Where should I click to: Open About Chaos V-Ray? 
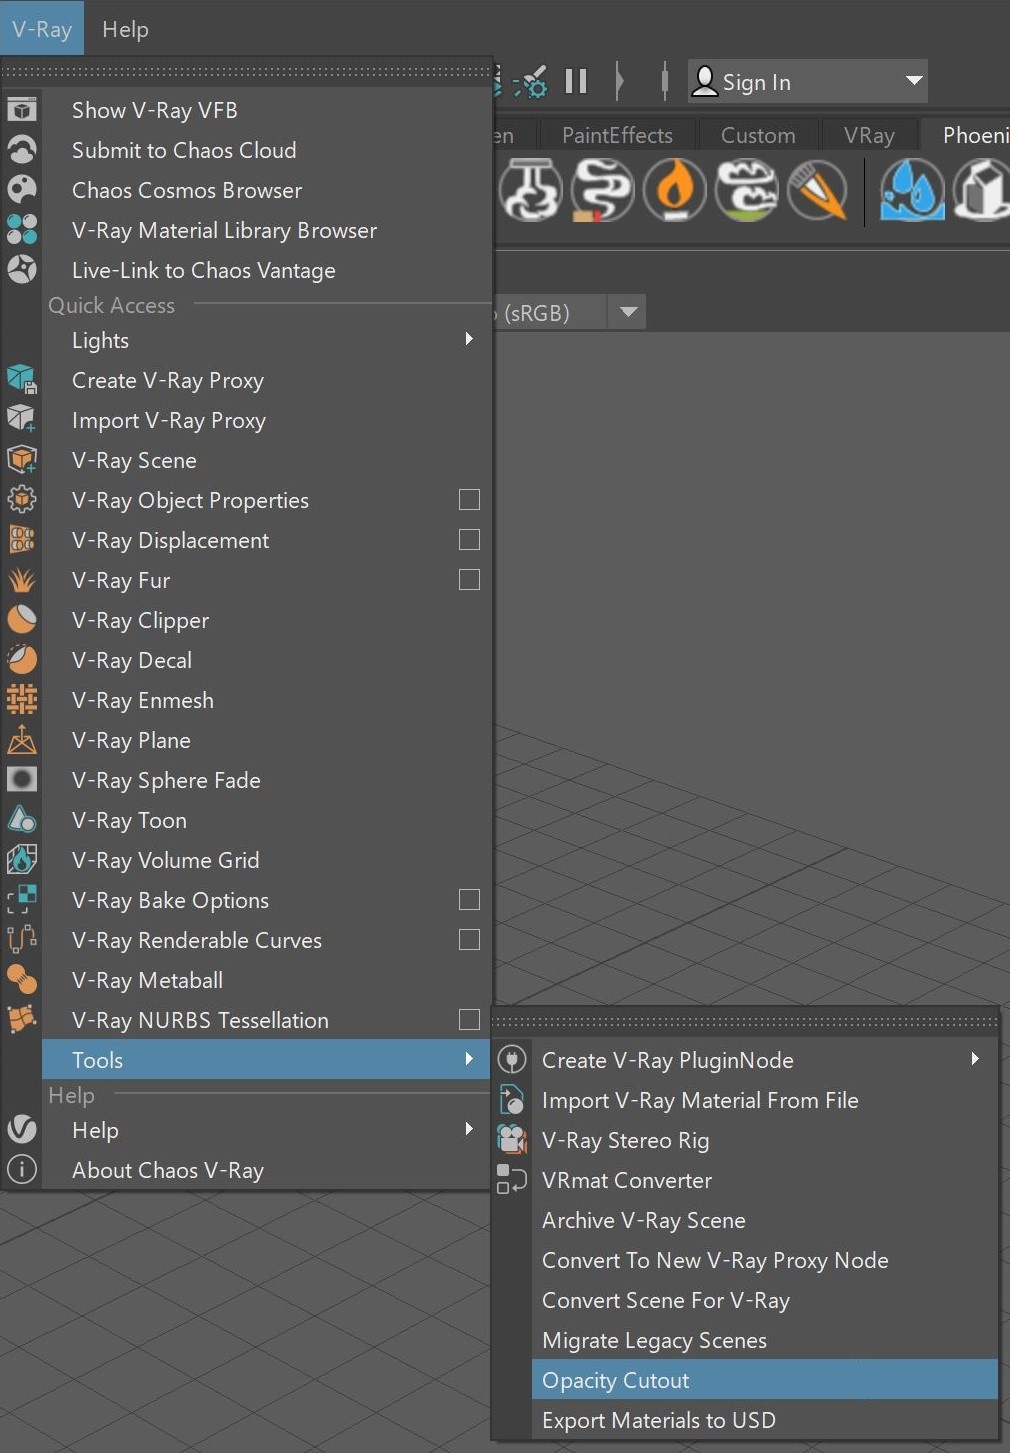click(x=266, y=1170)
